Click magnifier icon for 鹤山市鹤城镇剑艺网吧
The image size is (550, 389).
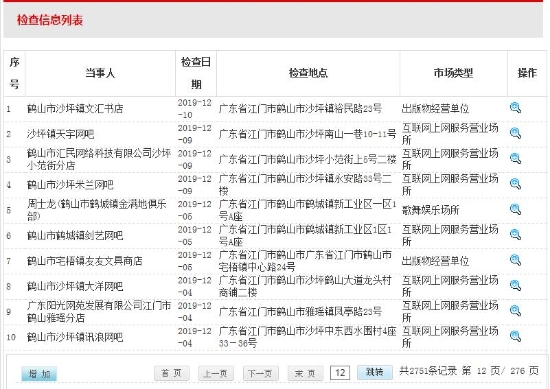pos(515,235)
